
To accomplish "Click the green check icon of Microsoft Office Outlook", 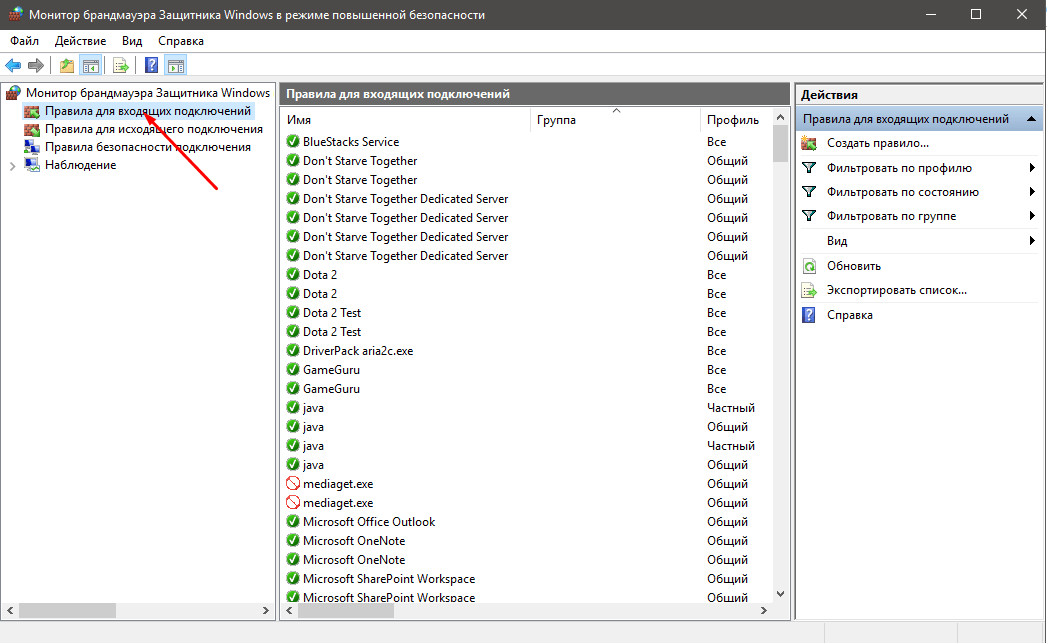I will click(292, 521).
